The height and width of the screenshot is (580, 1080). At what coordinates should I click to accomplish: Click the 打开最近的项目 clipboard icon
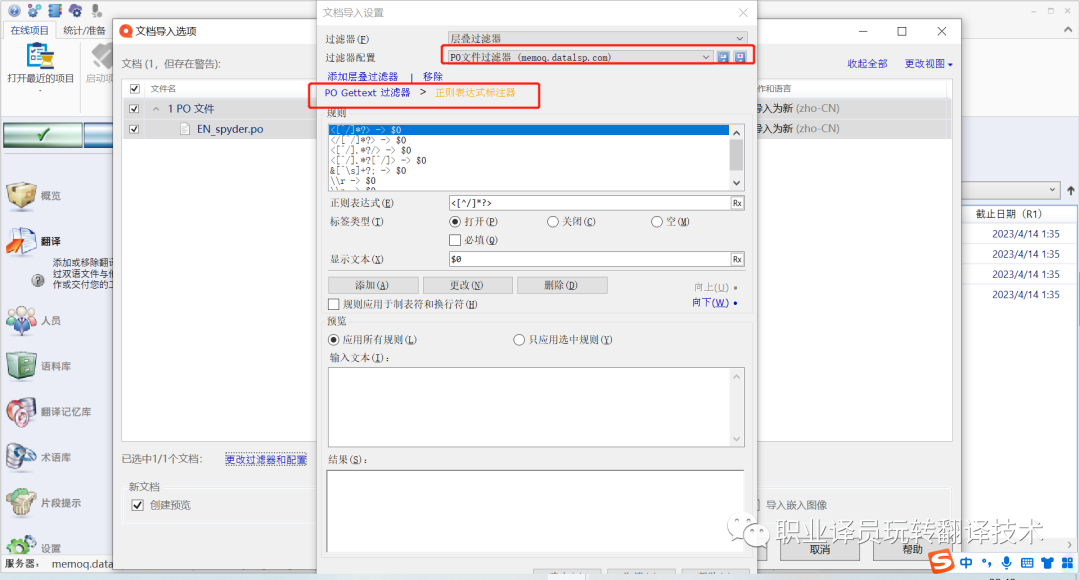40,56
